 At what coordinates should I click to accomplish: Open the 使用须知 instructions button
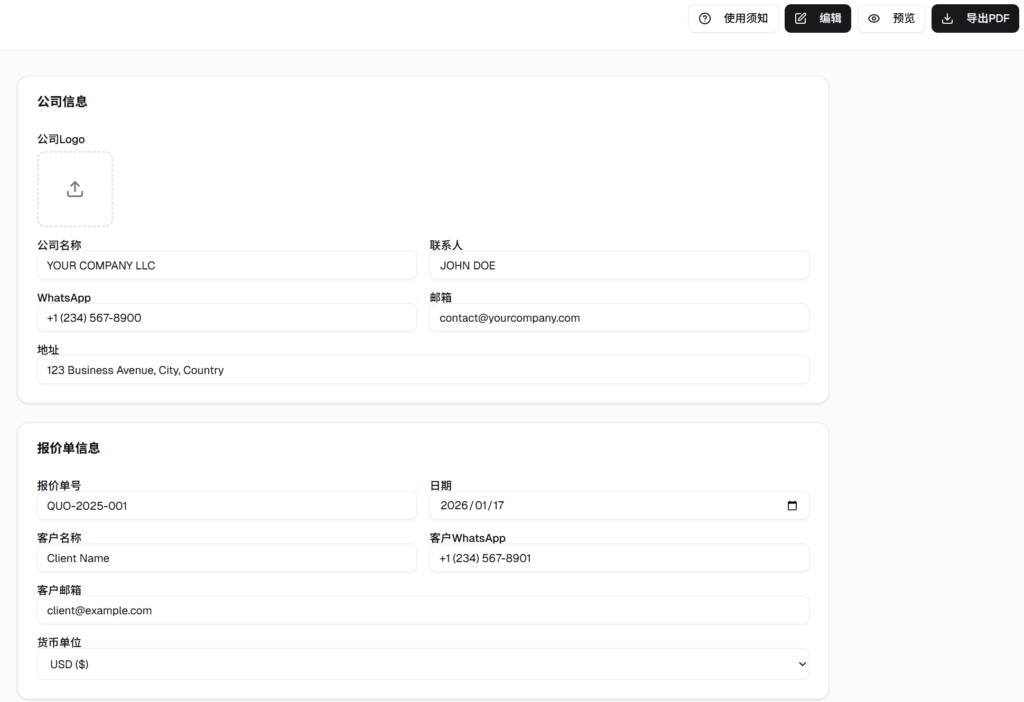[x=733, y=19]
